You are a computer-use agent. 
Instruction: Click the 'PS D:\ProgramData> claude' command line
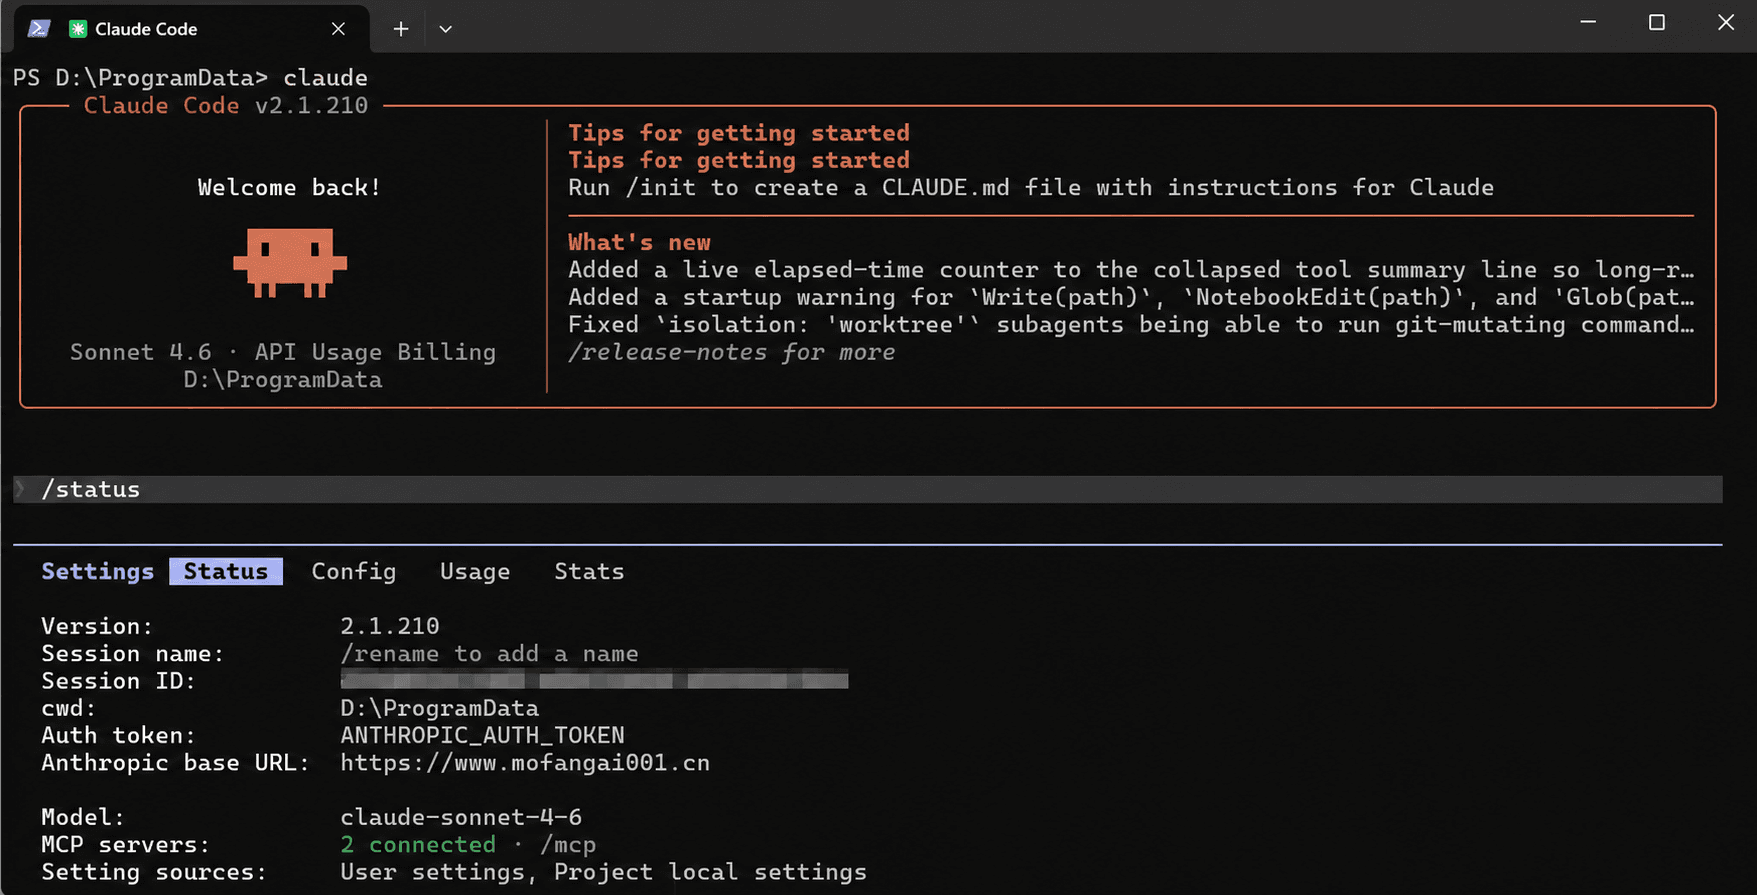pyautogui.click(x=190, y=78)
